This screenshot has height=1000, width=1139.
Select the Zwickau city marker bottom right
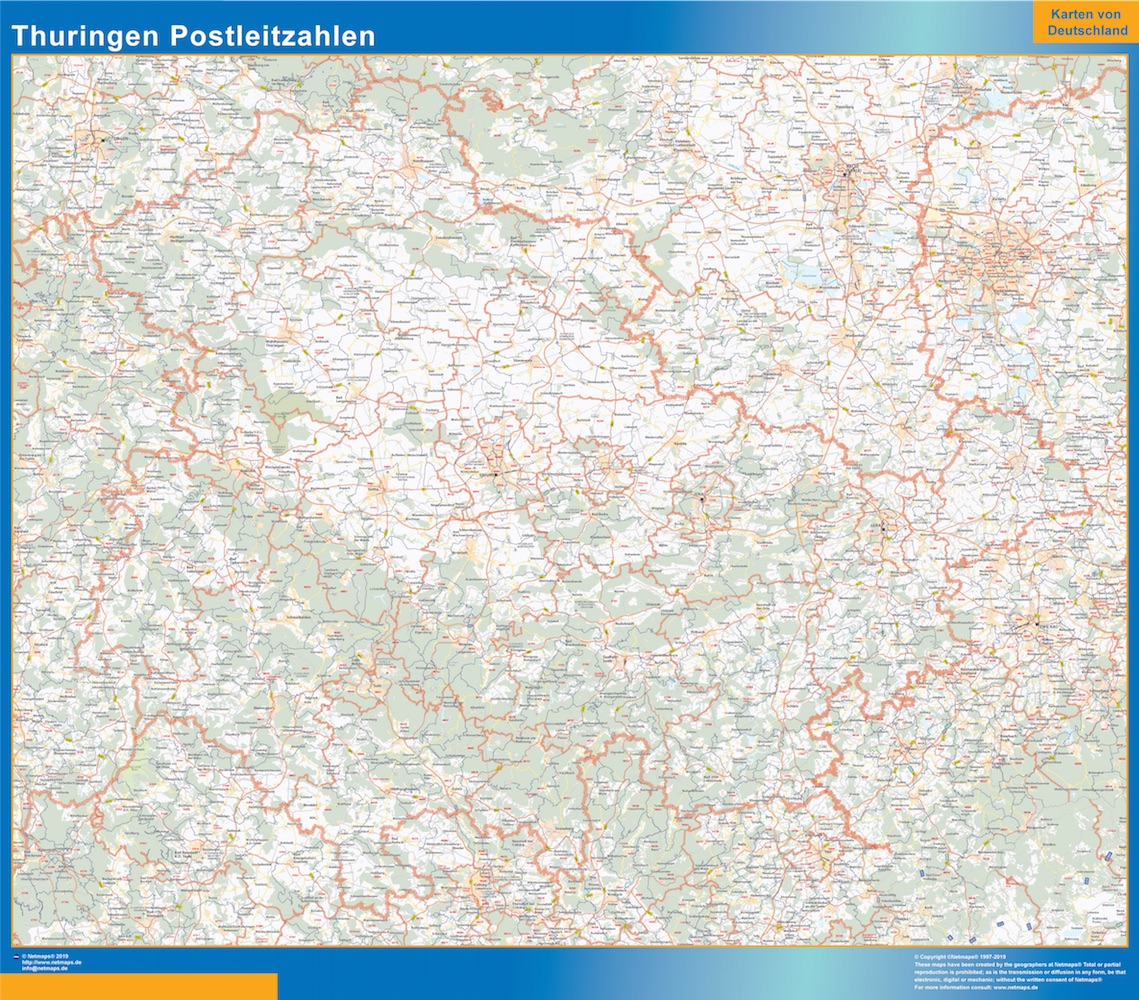[x=1037, y=624]
